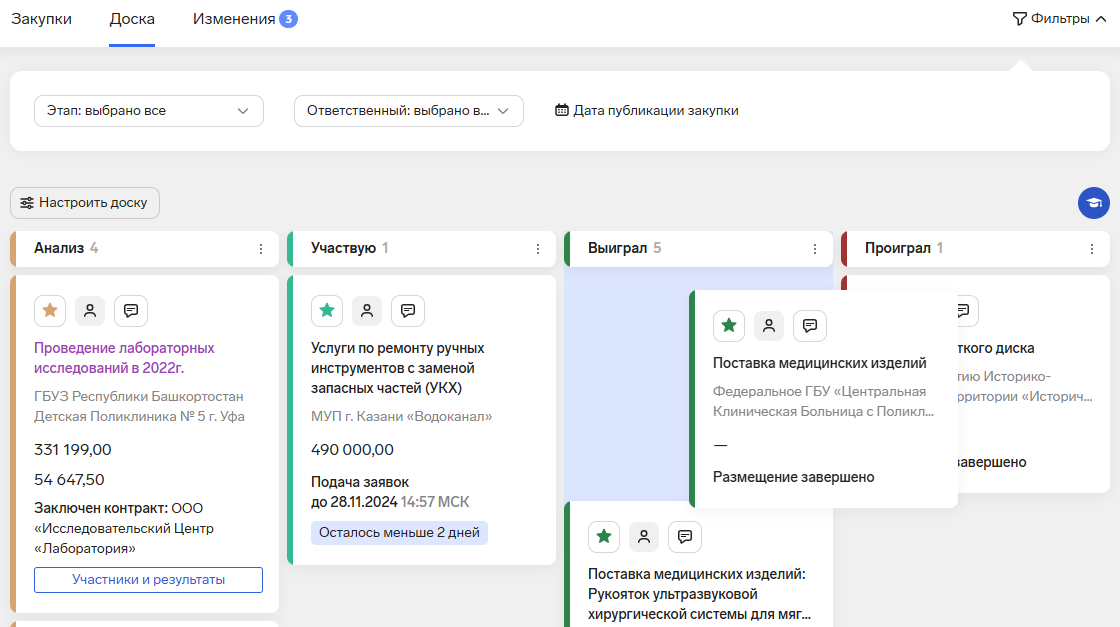The height and width of the screenshot is (627, 1120).
Task: Switch to the Закупки tab
Action: [x=41, y=19]
